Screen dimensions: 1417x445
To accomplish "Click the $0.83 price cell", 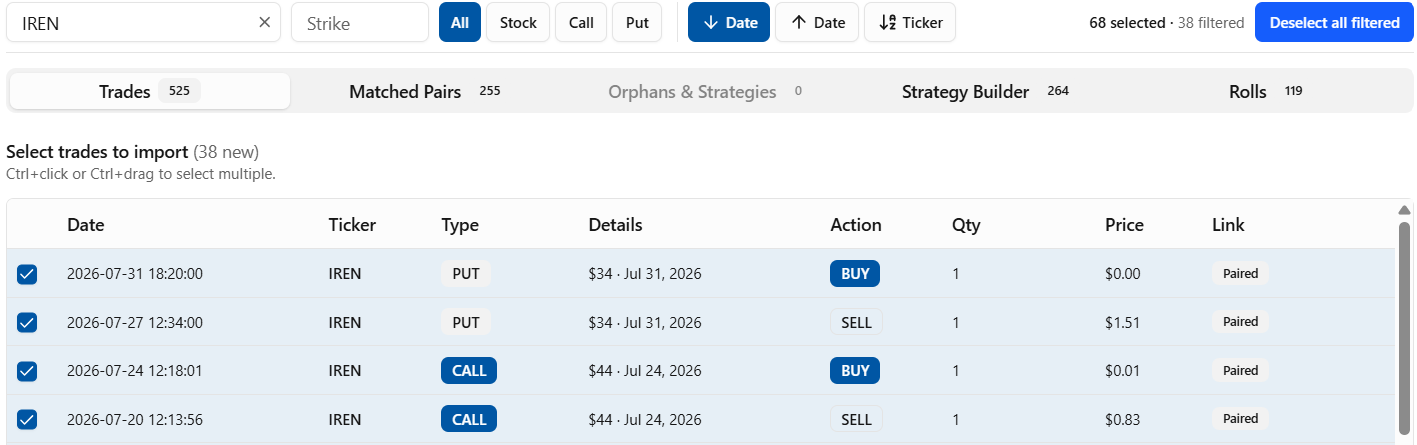I will 1123,419.
